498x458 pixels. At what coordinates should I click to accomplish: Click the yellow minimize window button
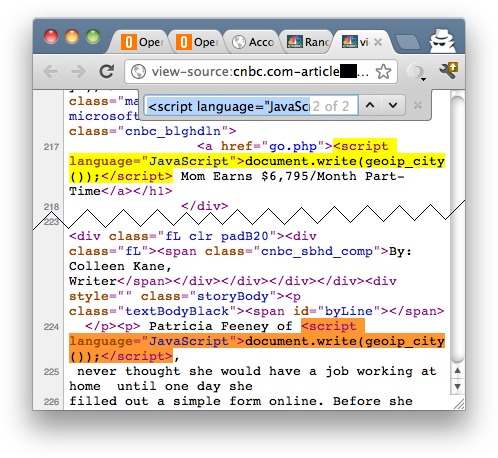click(x=72, y=36)
